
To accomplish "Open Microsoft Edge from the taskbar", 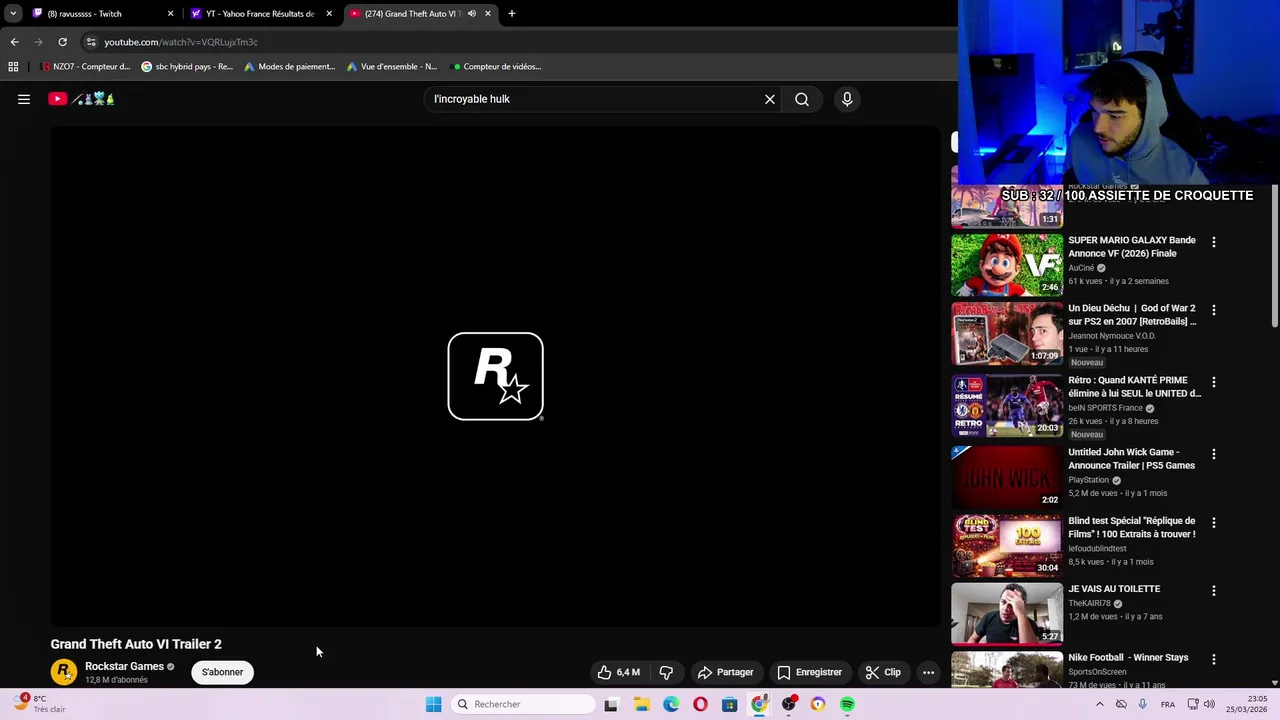I will click(x=671, y=704).
